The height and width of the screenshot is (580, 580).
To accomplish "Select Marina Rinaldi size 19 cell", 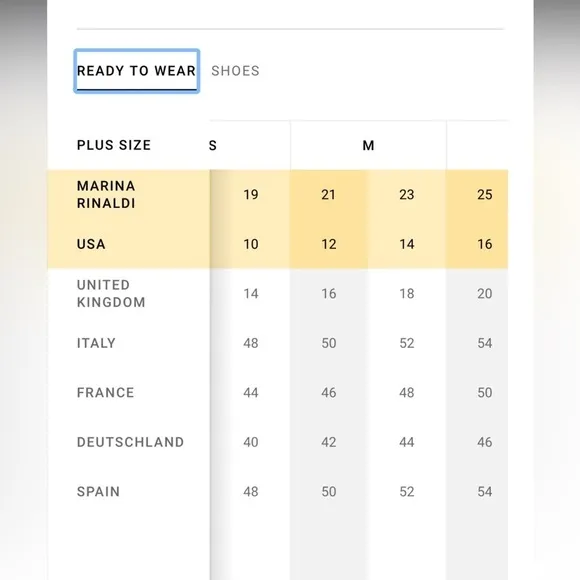I will tap(251, 195).
